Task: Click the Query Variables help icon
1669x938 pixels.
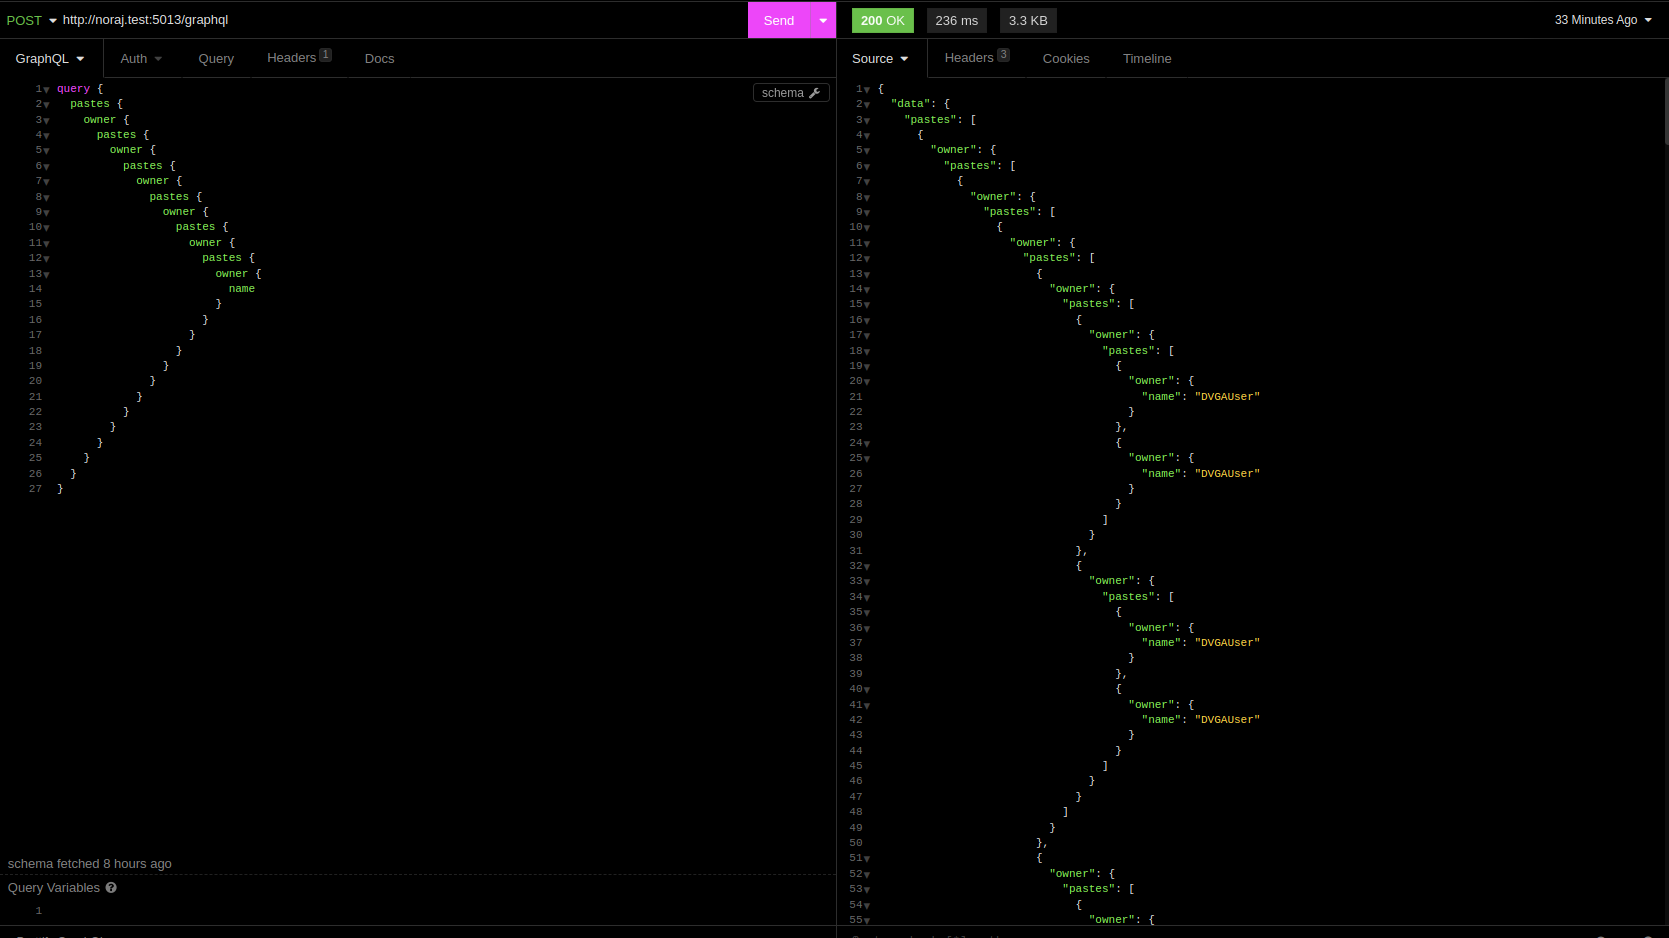Action: point(111,888)
